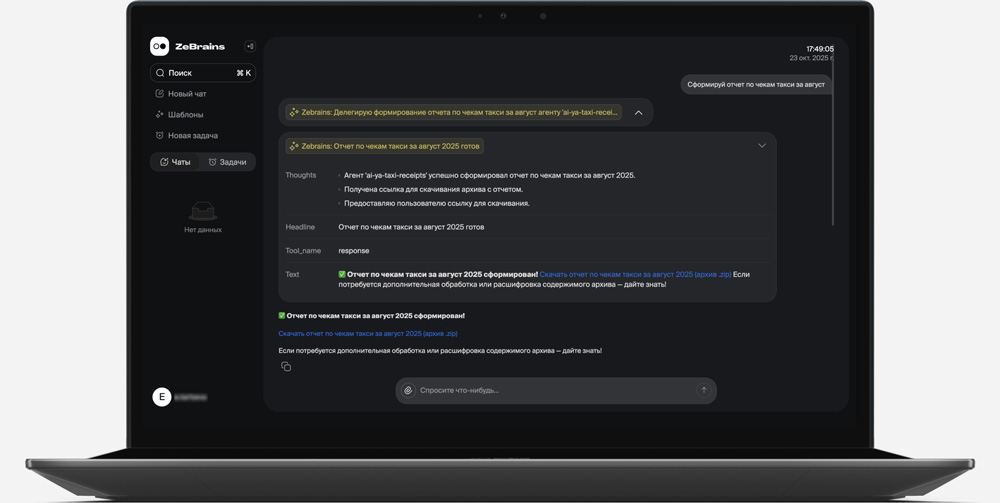Click the sparkle icon beside Шаблоны

[x=159, y=115]
